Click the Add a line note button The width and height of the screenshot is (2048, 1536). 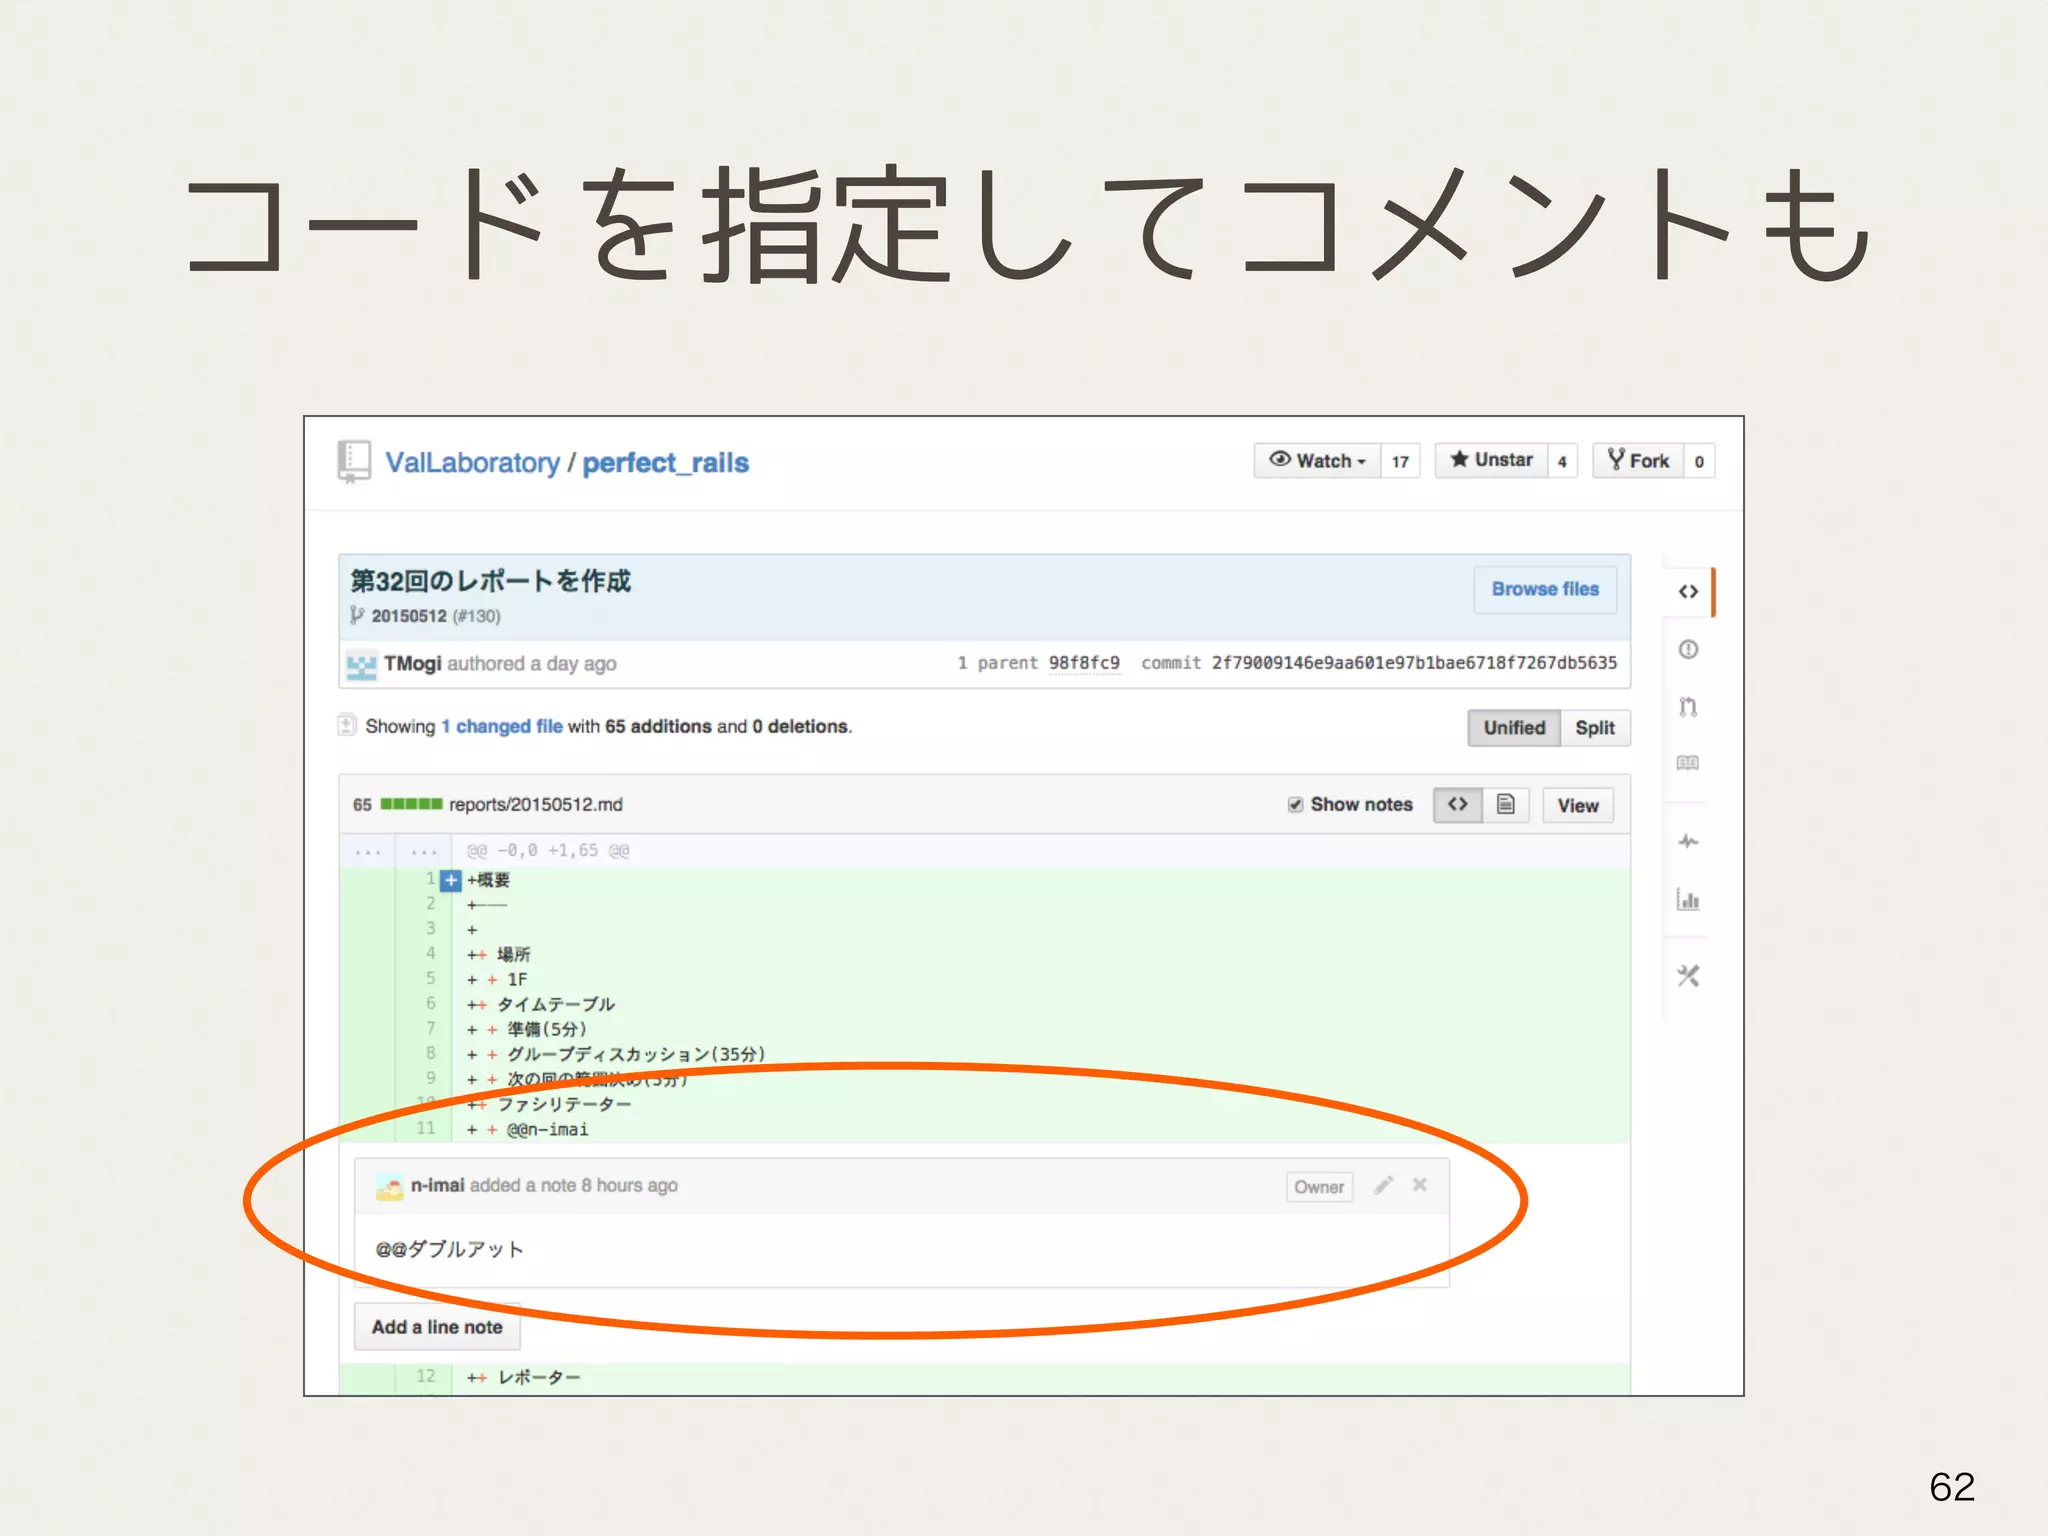tap(437, 1327)
